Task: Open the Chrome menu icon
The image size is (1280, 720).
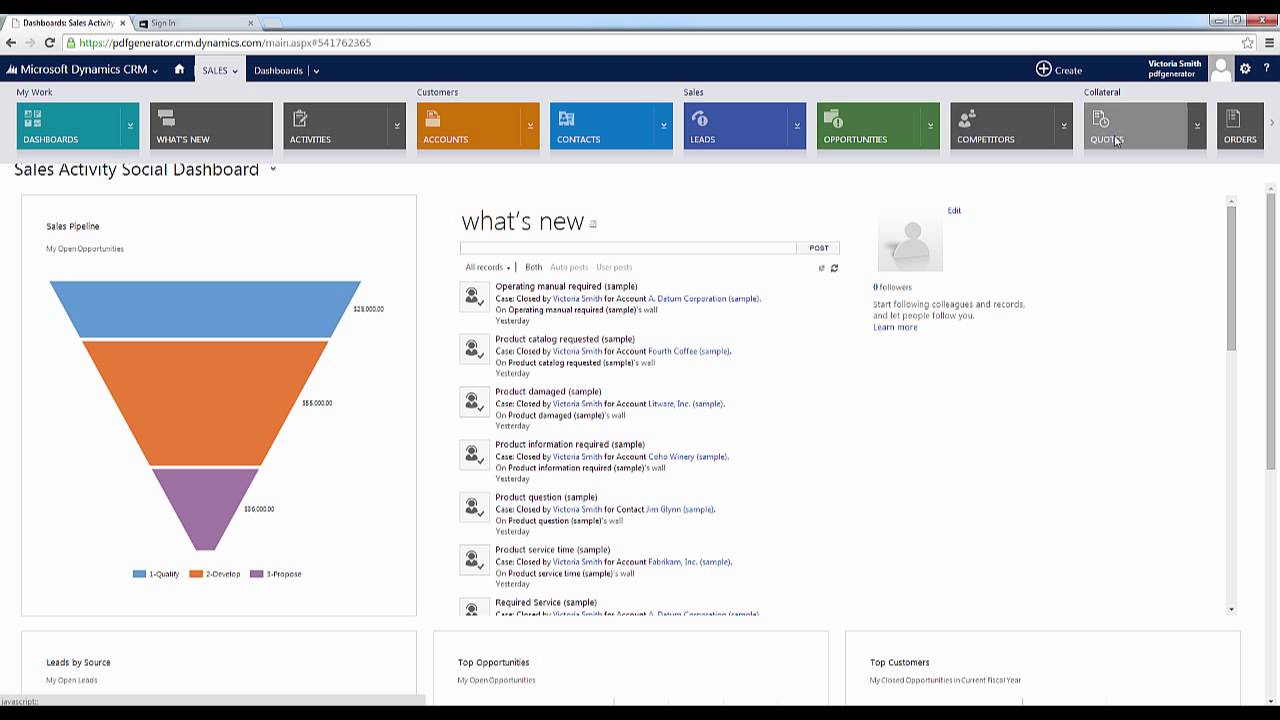Action: (1270, 43)
